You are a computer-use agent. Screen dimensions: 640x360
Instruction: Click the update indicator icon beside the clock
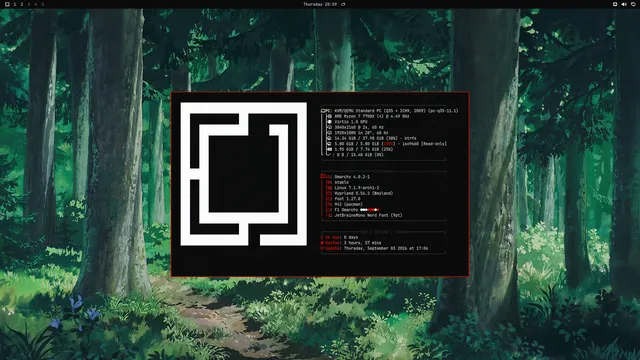[x=343, y=4]
